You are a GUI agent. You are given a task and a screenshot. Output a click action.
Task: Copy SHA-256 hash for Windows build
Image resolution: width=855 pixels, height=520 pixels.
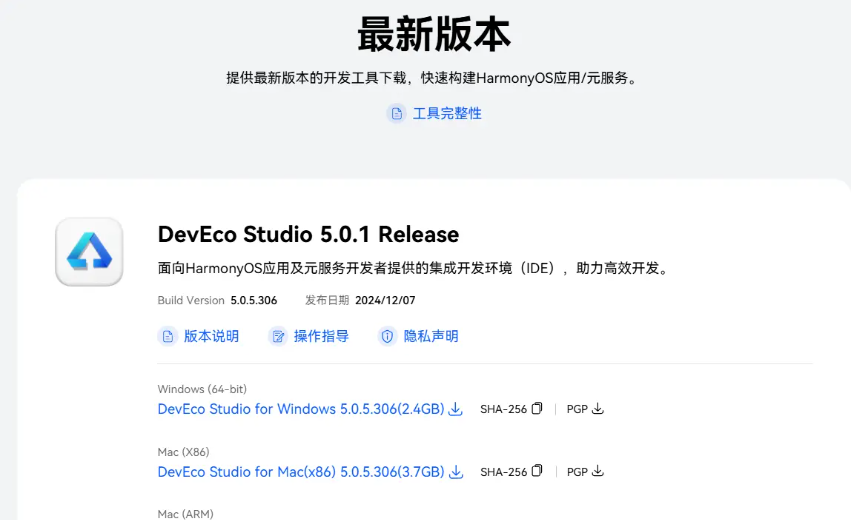pyautogui.click(x=537, y=409)
